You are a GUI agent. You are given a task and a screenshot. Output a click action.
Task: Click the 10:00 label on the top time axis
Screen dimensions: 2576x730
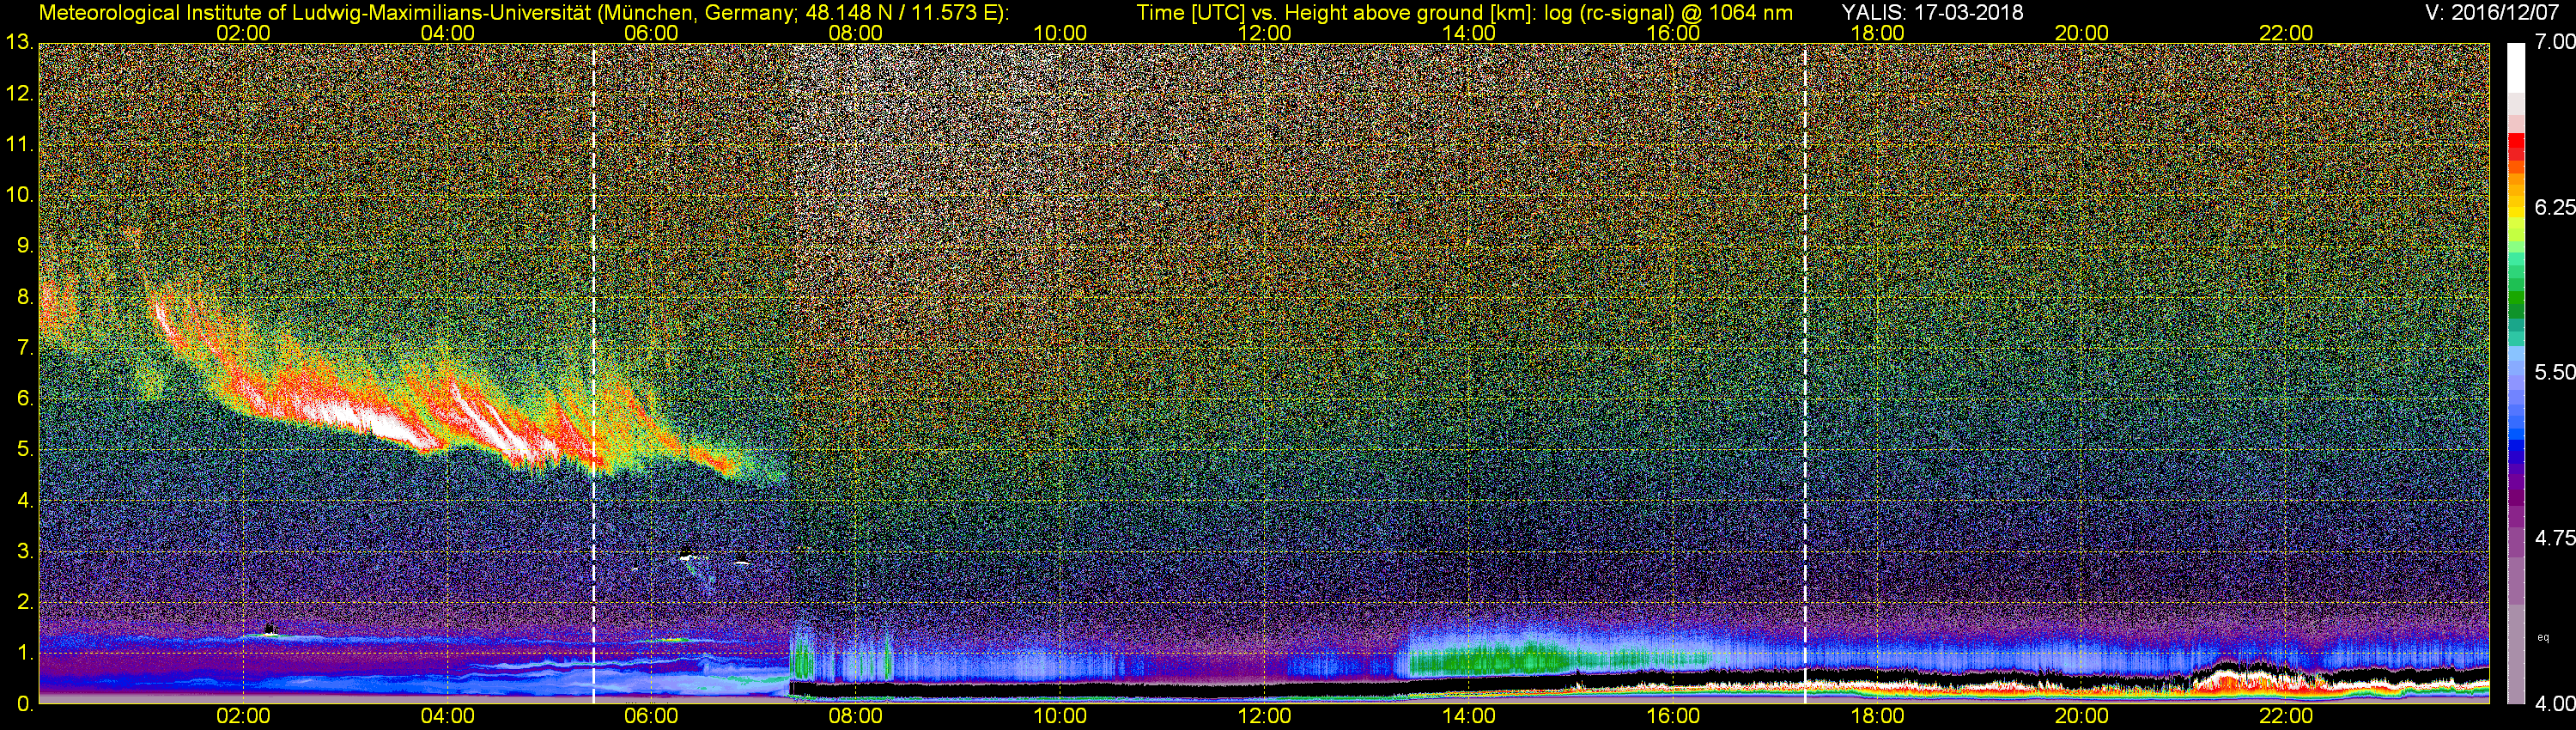(x=1060, y=33)
